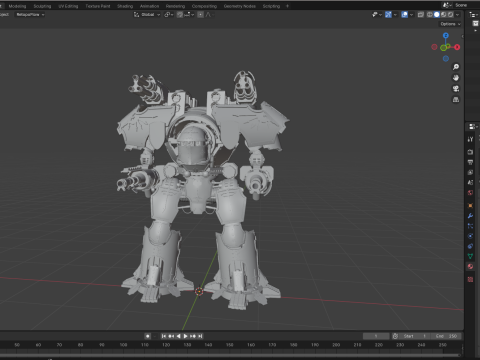The image size is (480, 360).
Task: Open the Modeling workspace tab
Action: (17, 6)
